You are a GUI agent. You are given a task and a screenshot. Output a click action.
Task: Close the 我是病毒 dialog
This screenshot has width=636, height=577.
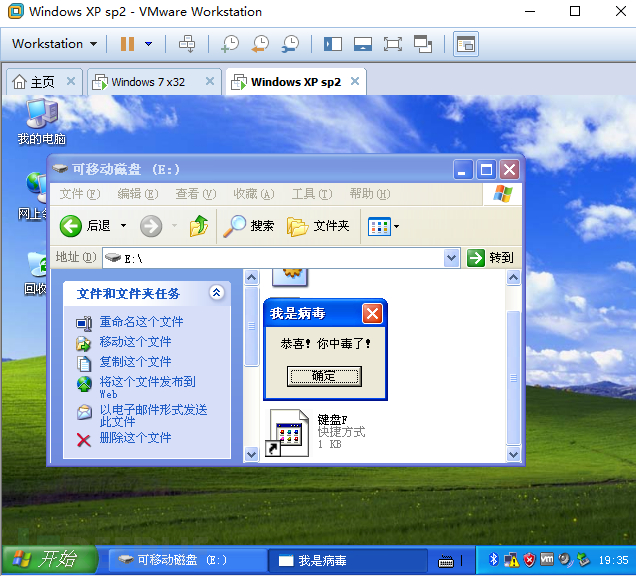tap(372, 313)
